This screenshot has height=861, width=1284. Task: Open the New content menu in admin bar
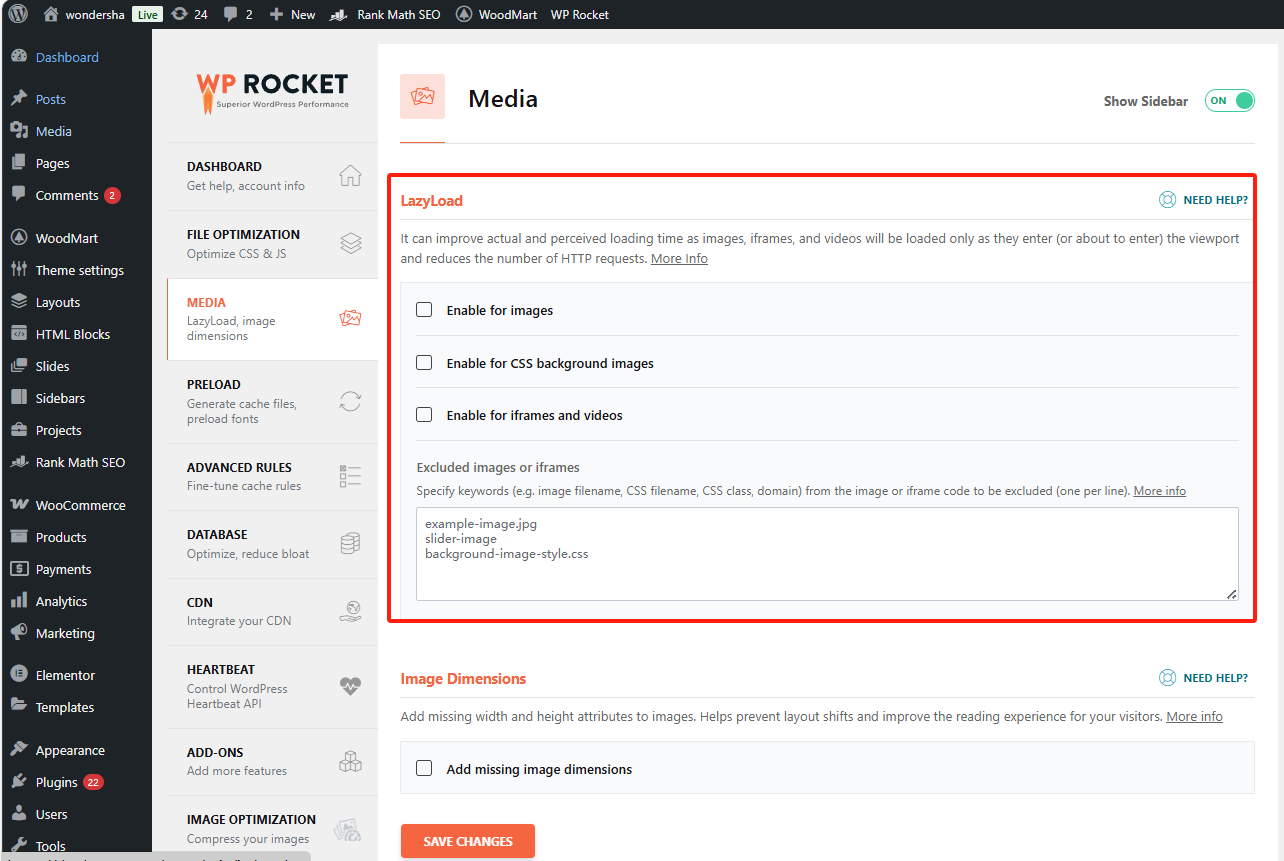[292, 14]
